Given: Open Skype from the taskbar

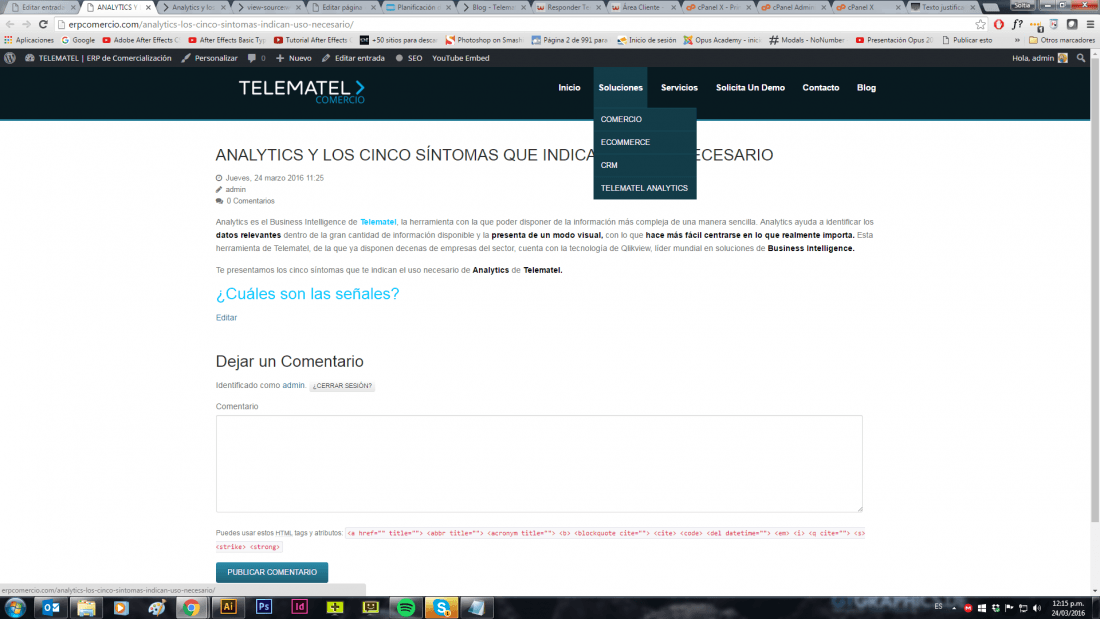Looking at the screenshot, I should click(441, 608).
